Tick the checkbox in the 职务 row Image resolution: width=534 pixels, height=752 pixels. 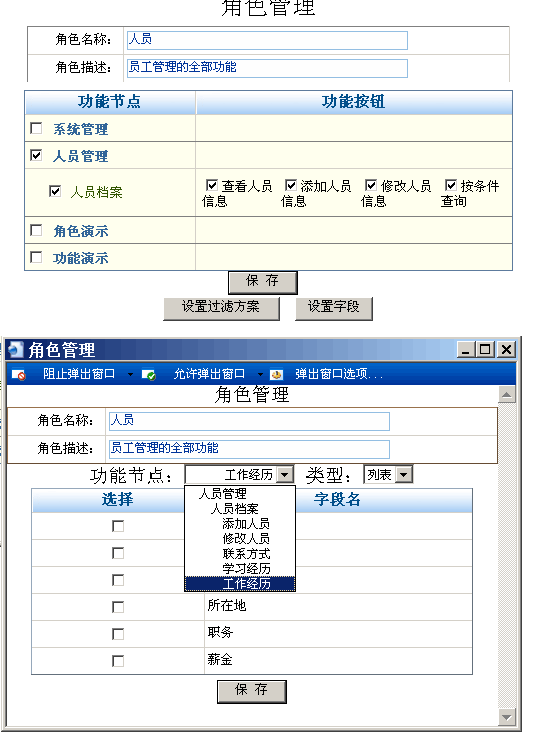pyautogui.click(x=118, y=634)
